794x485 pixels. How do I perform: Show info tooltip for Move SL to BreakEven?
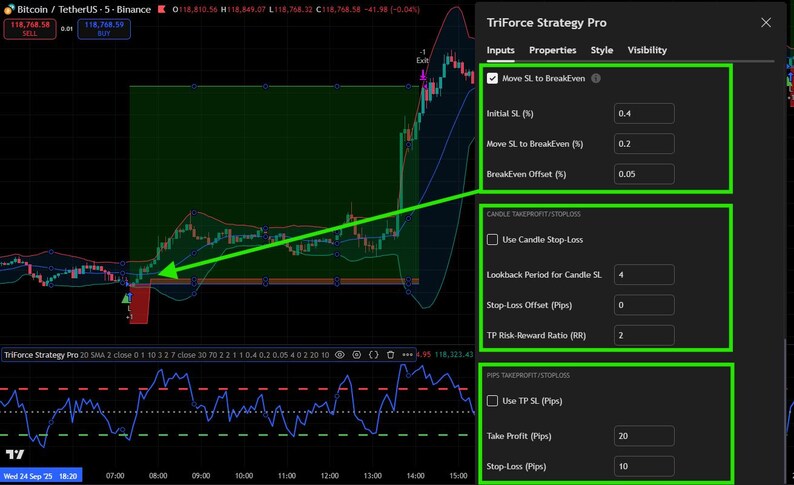596,78
